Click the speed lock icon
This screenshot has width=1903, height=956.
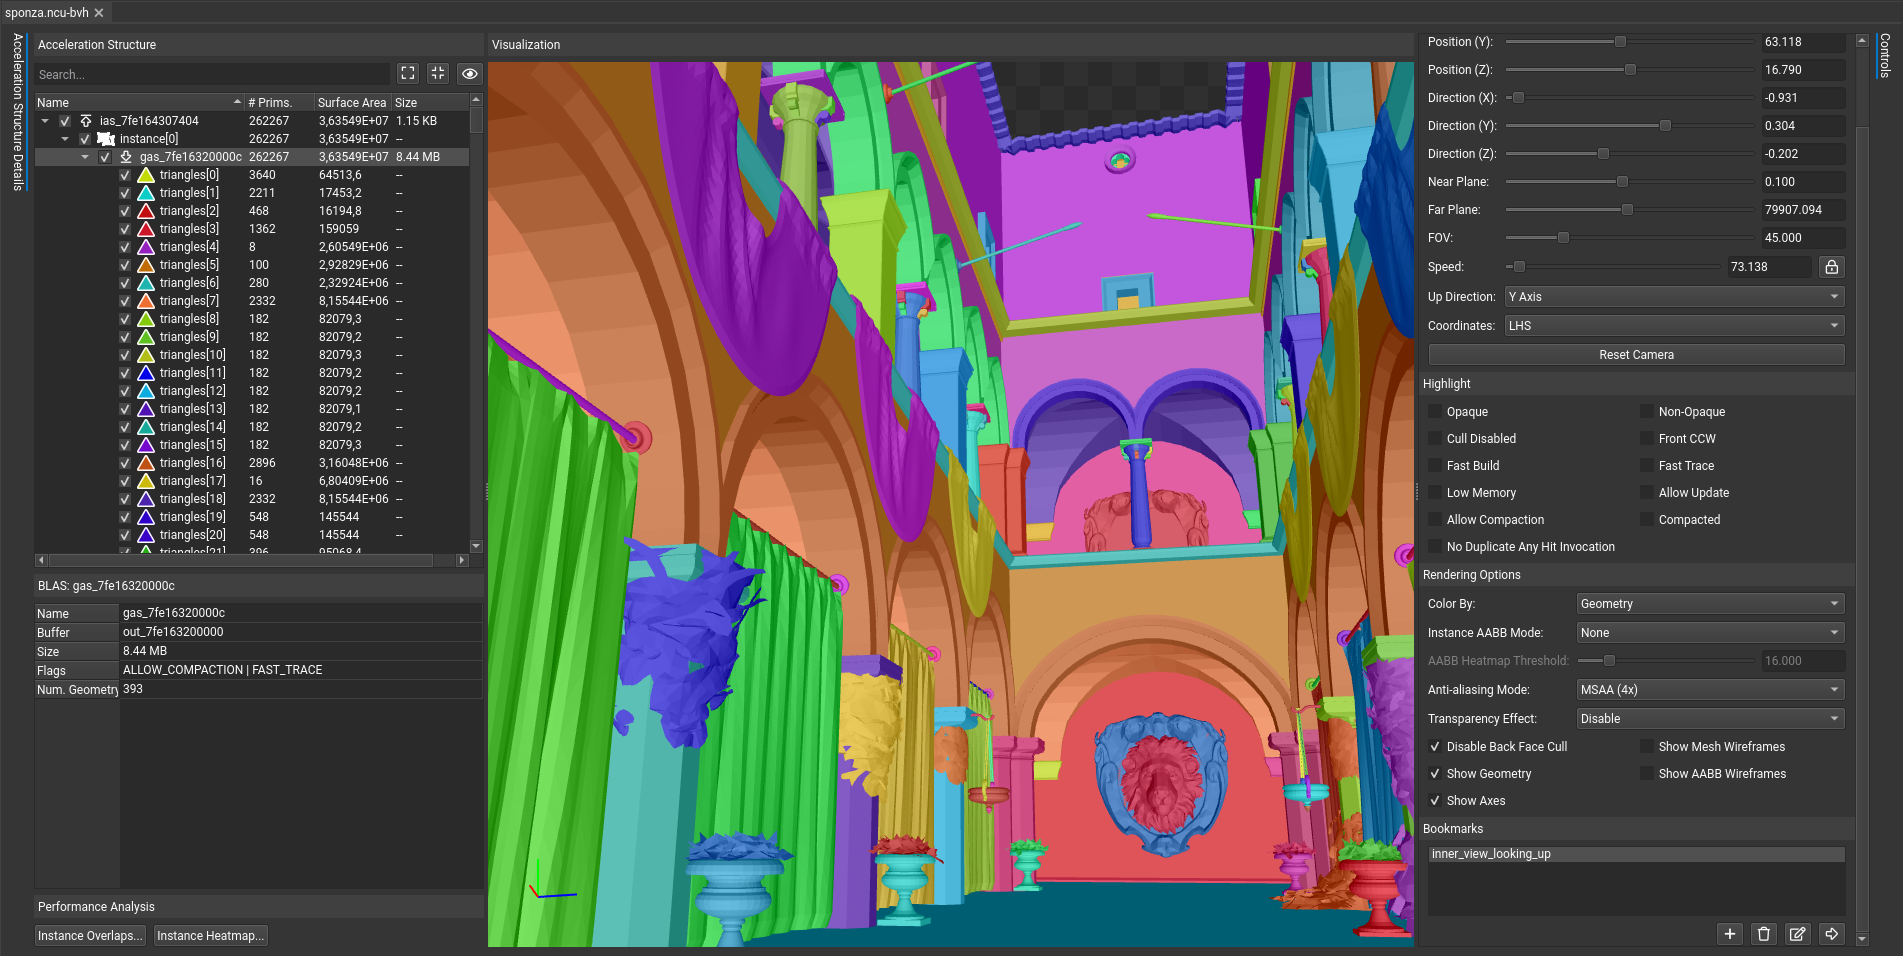click(1831, 267)
